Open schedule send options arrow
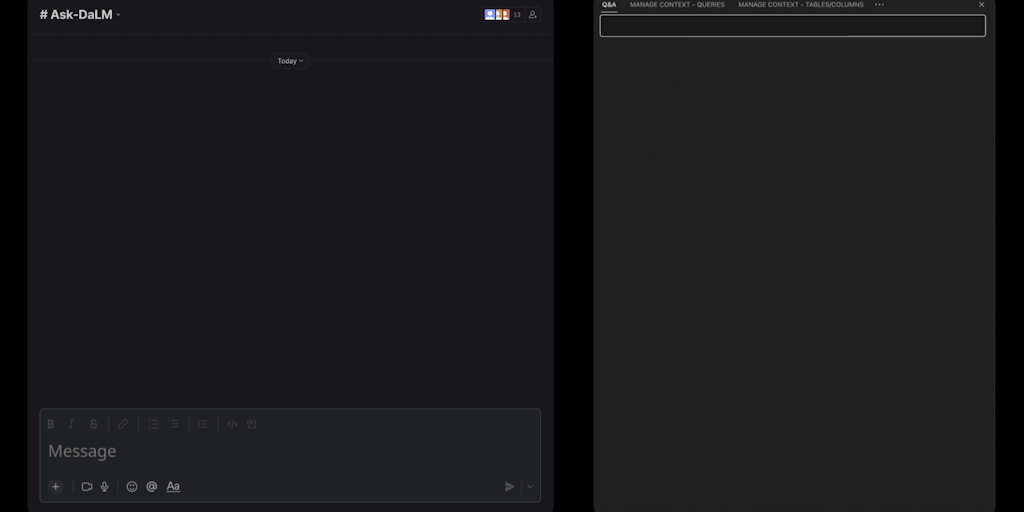1024x512 pixels. pyautogui.click(x=530, y=487)
